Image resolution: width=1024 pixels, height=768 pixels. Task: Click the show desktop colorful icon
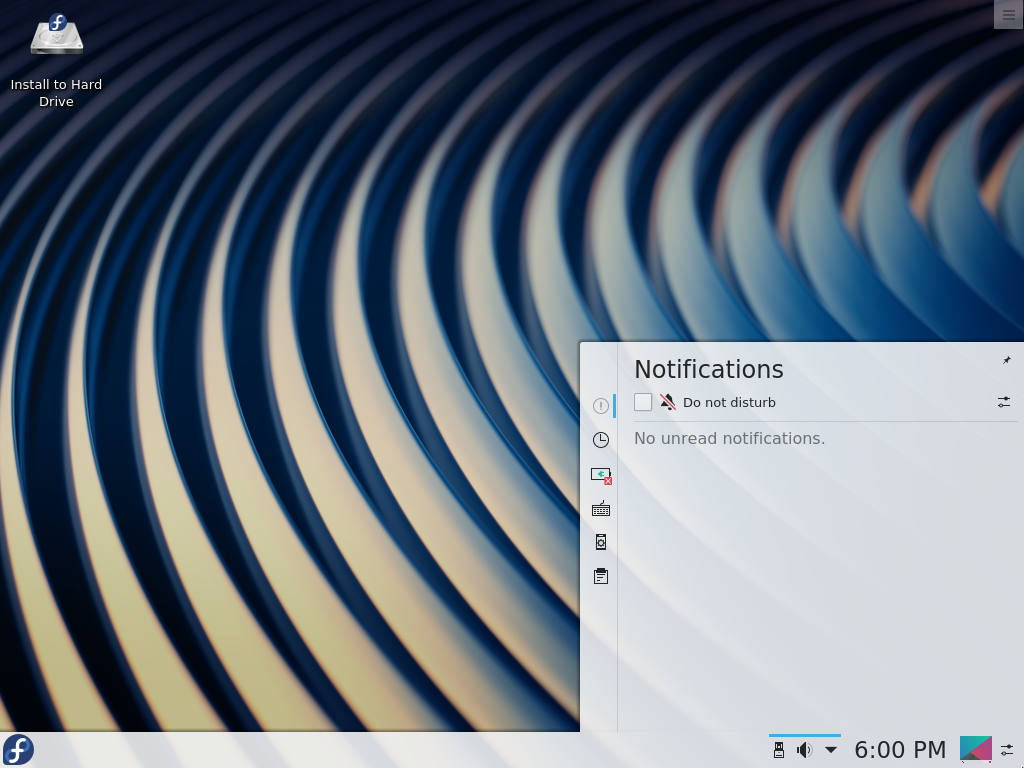click(976, 749)
